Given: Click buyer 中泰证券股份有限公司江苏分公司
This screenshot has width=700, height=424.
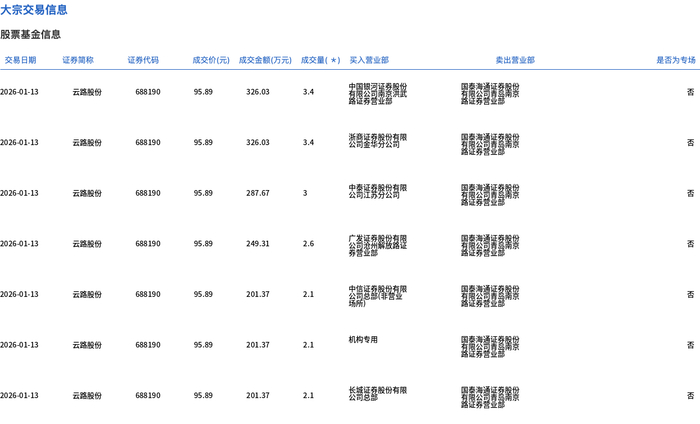Looking at the screenshot, I should coord(378,191).
